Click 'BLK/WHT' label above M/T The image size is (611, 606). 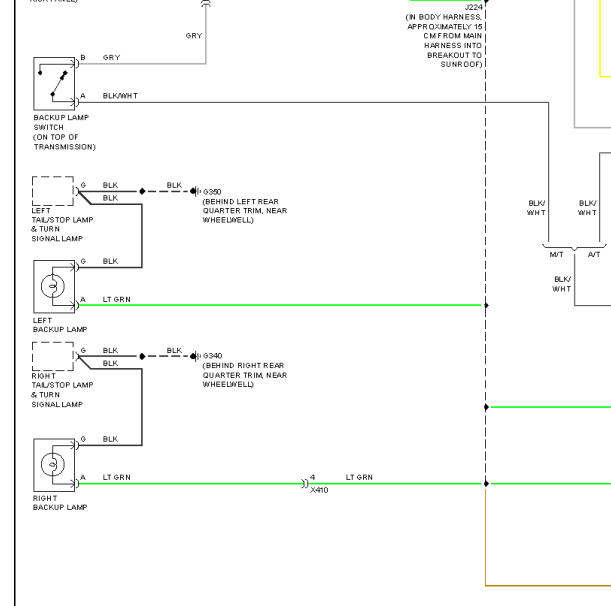(537, 208)
